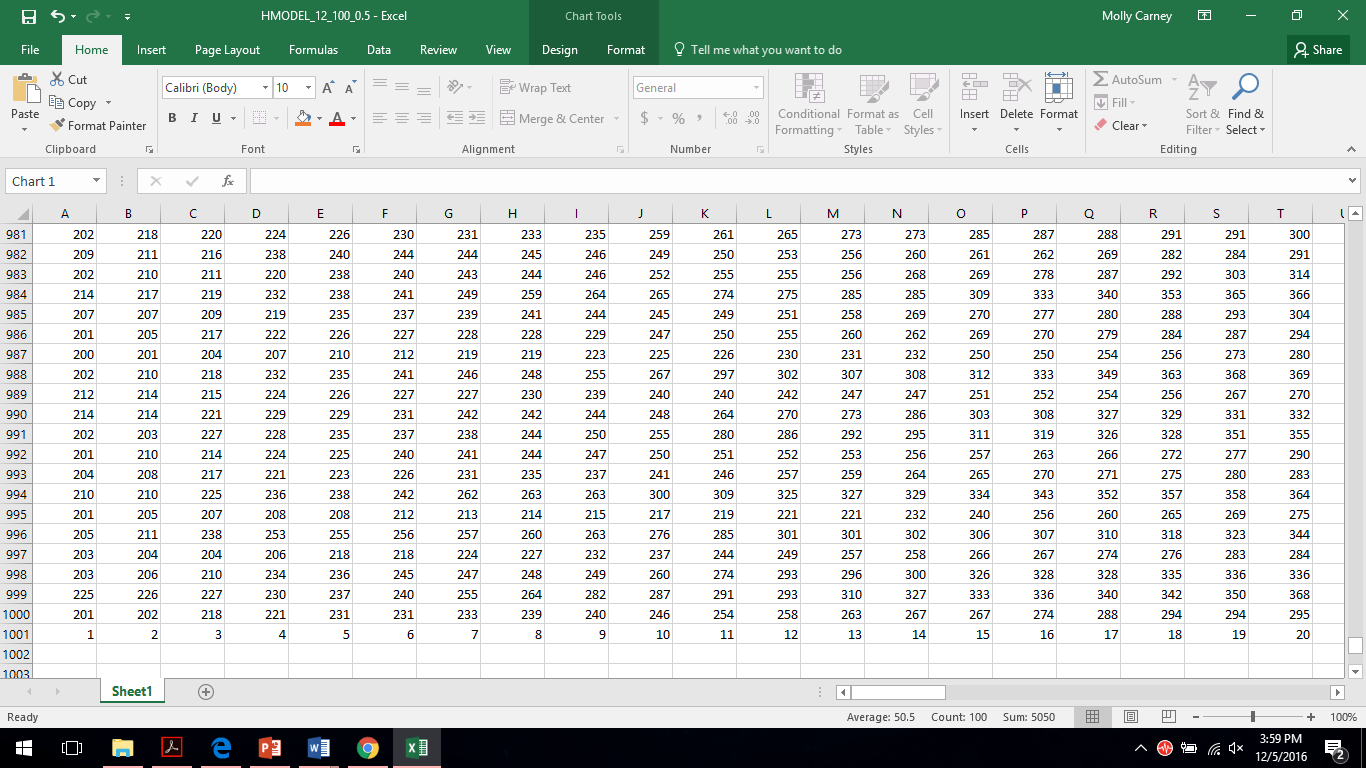Screen dimensions: 1366x768
Task: Add new sheet with plus icon
Action: [x=206, y=691]
